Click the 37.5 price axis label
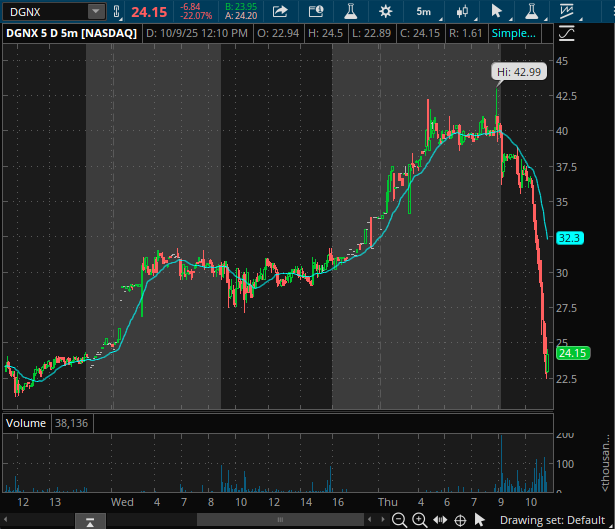The image size is (615, 529). (566, 167)
